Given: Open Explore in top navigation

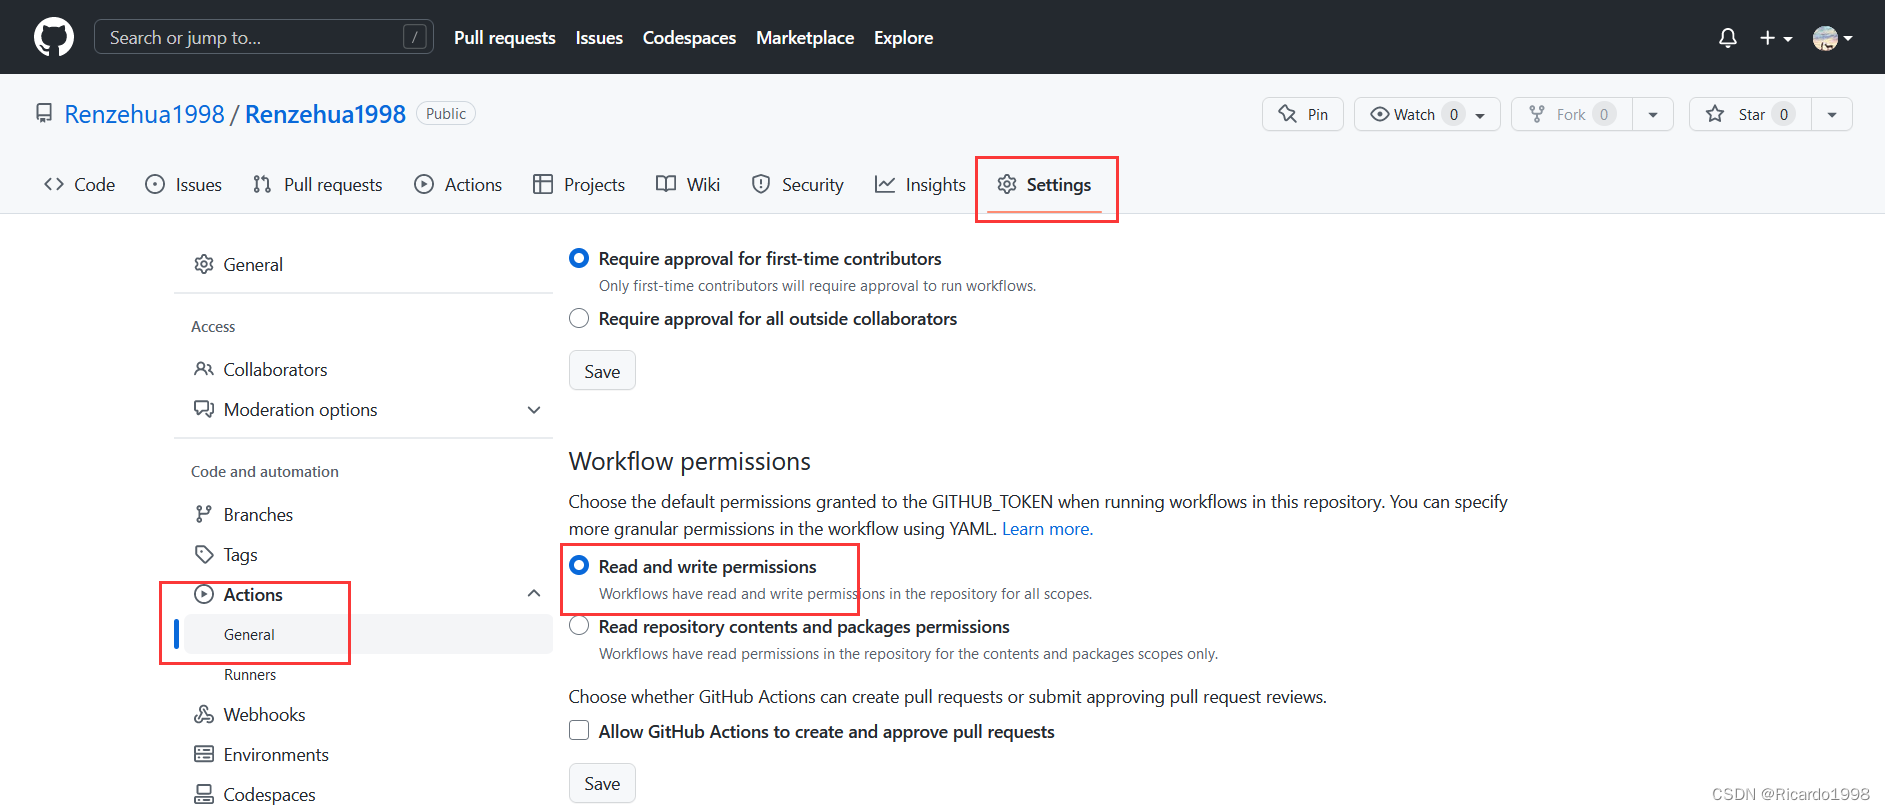Looking at the screenshot, I should (903, 37).
